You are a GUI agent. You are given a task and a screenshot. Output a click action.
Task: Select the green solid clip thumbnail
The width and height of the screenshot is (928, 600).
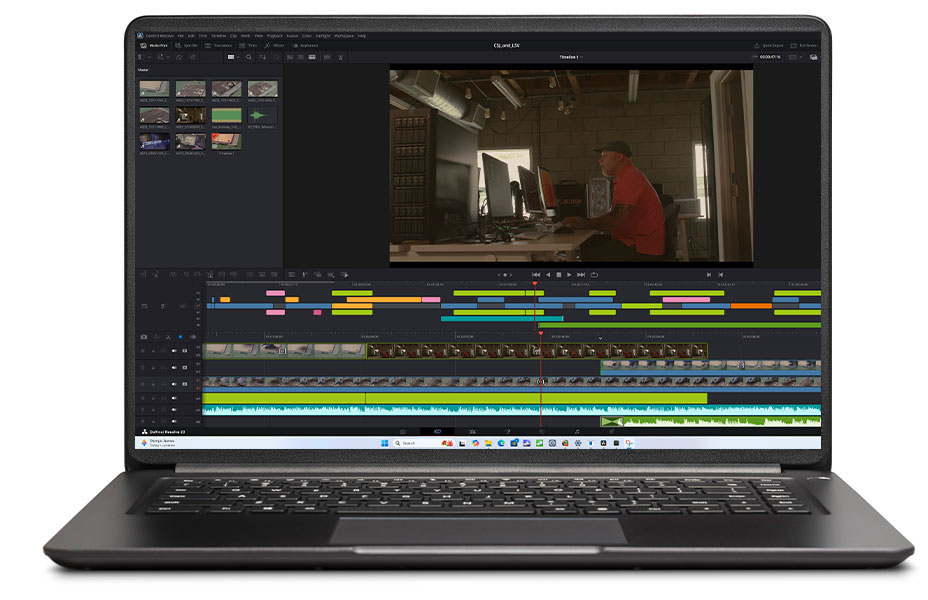pos(226,115)
